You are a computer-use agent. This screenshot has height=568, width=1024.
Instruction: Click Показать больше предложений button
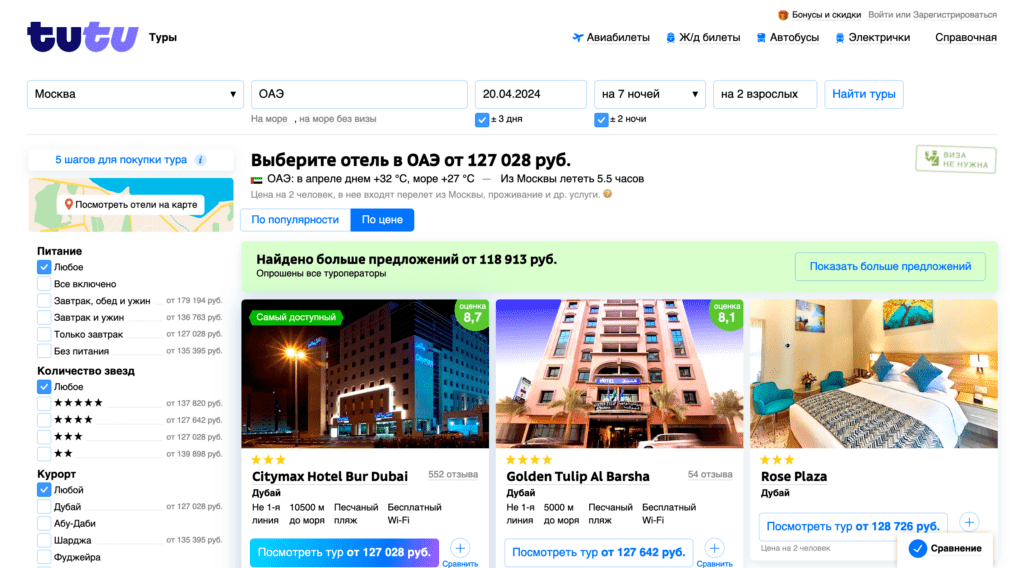(x=890, y=266)
